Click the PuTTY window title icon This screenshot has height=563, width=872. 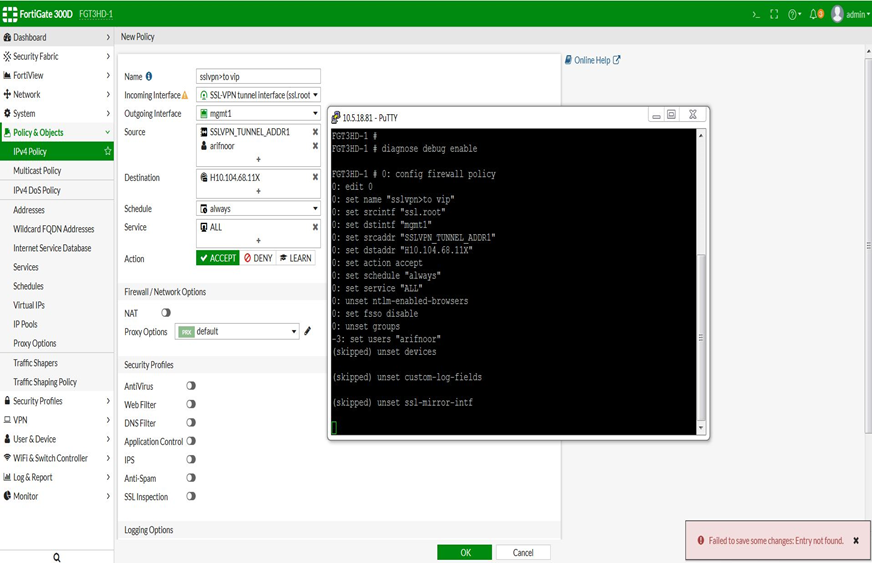pyautogui.click(x=336, y=117)
